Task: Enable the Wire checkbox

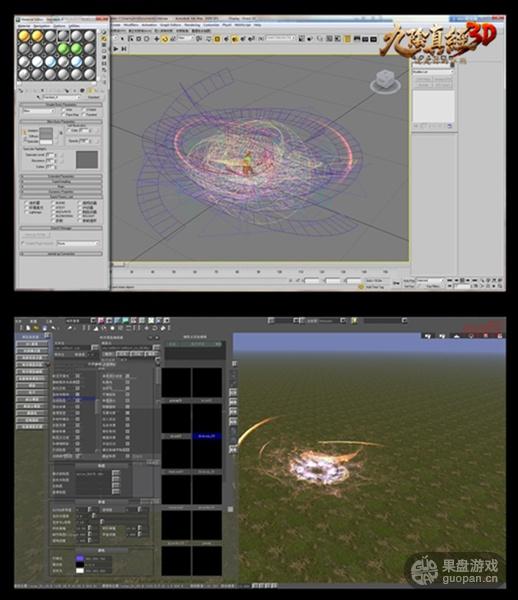Action: [x=64, y=109]
